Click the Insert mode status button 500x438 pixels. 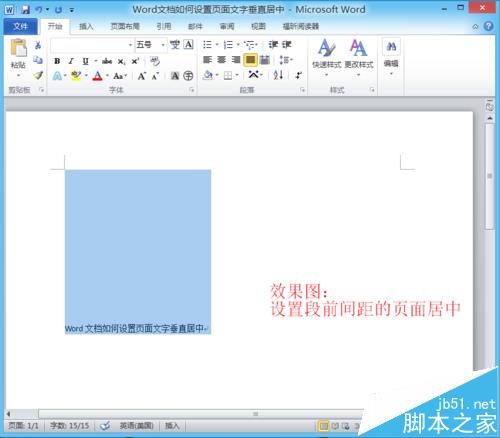coord(172,426)
